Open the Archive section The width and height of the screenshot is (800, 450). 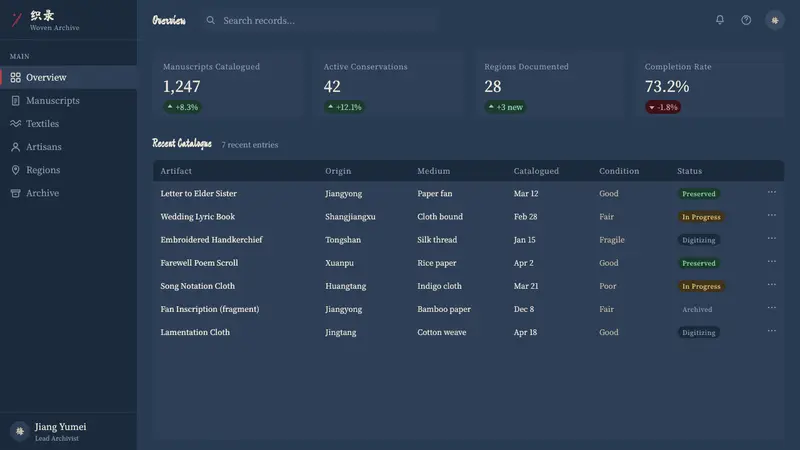68,193
